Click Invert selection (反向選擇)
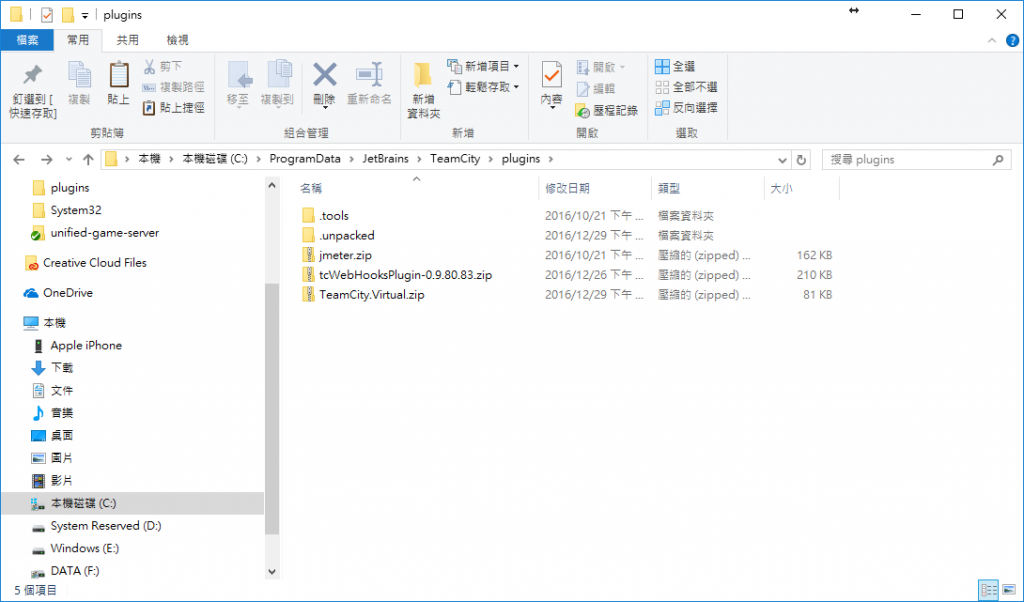 (686, 108)
